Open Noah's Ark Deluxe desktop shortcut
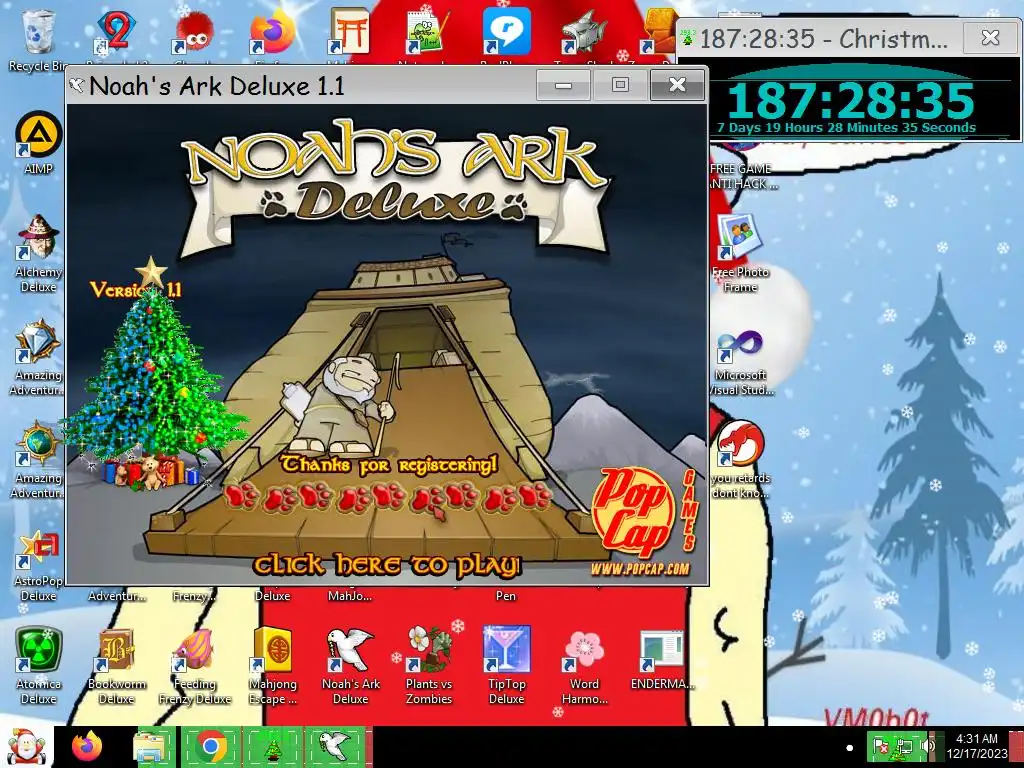 [x=351, y=666]
